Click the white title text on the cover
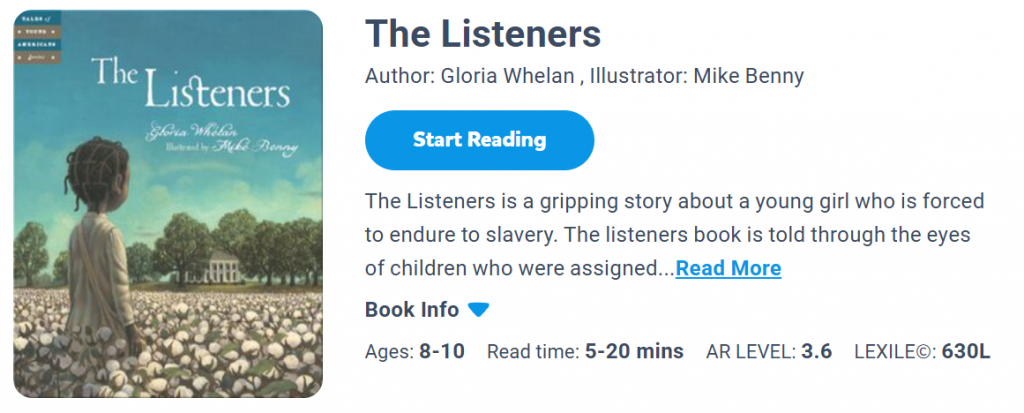The width and height of the screenshot is (1024, 413). tap(190, 85)
